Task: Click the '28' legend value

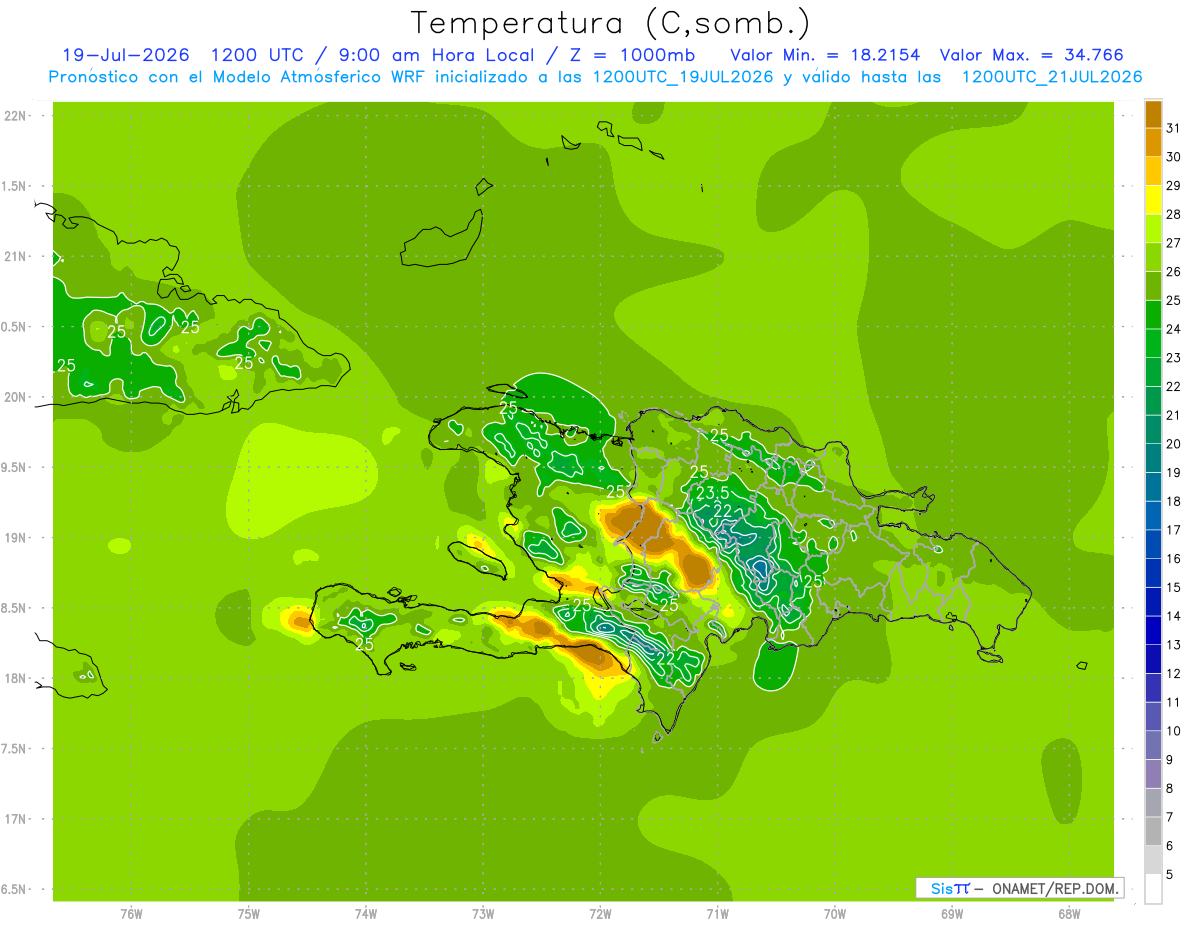Action: click(1174, 215)
